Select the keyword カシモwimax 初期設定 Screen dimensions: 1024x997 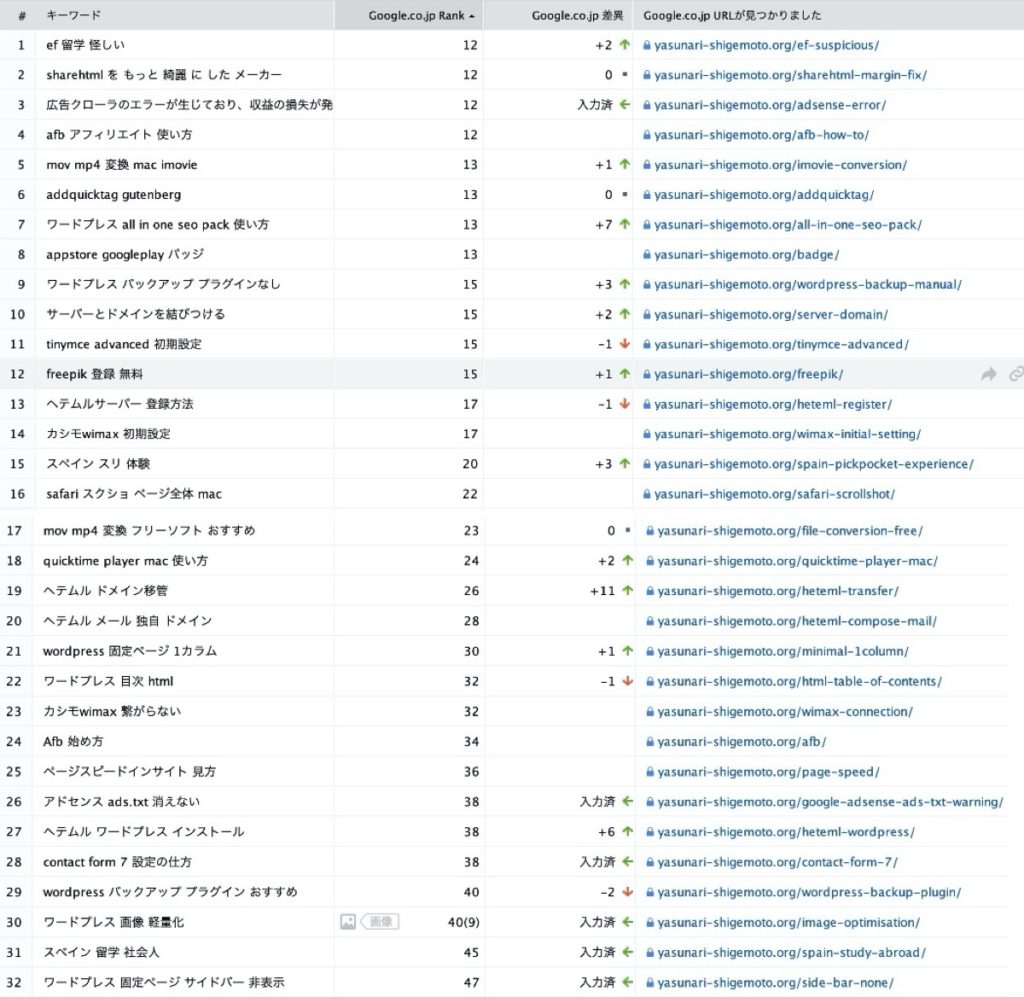click(108, 434)
